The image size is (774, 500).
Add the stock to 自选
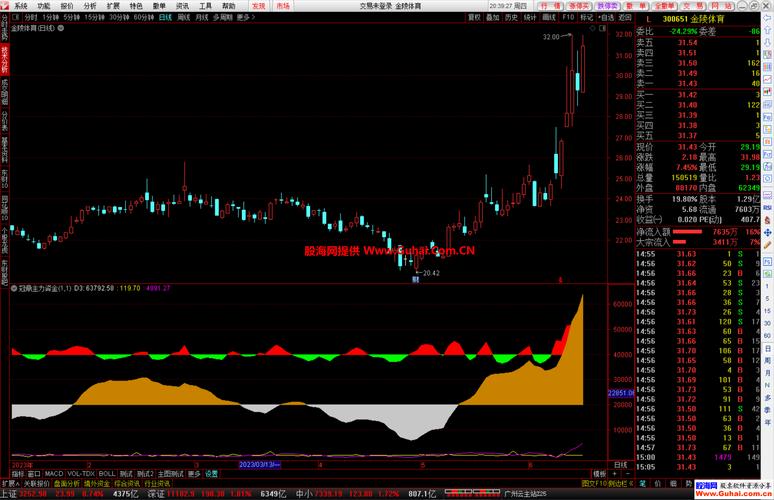606,17
